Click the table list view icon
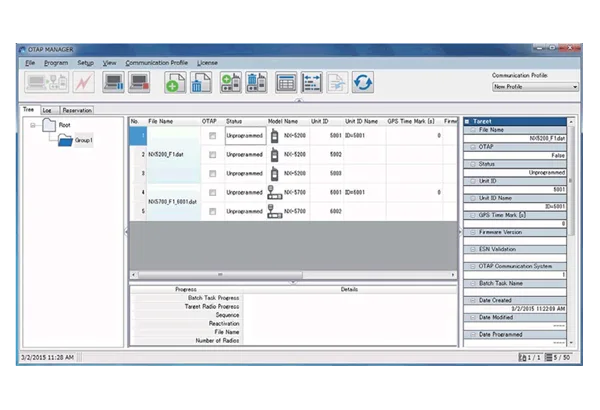 [286, 82]
